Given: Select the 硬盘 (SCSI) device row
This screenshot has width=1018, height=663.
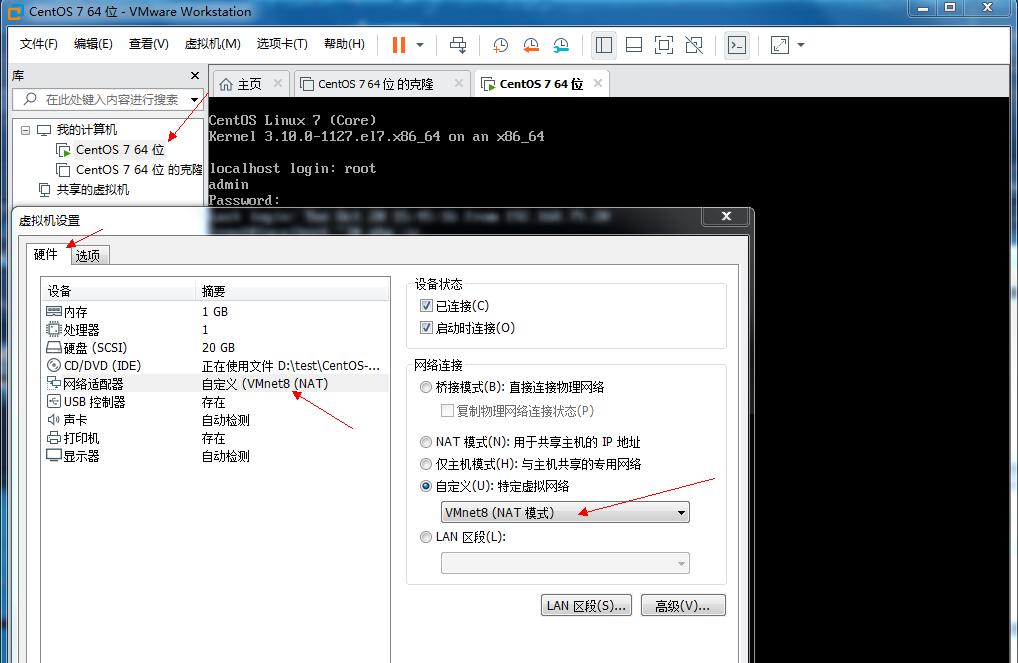Looking at the screenshot, I should coord(215,348).
